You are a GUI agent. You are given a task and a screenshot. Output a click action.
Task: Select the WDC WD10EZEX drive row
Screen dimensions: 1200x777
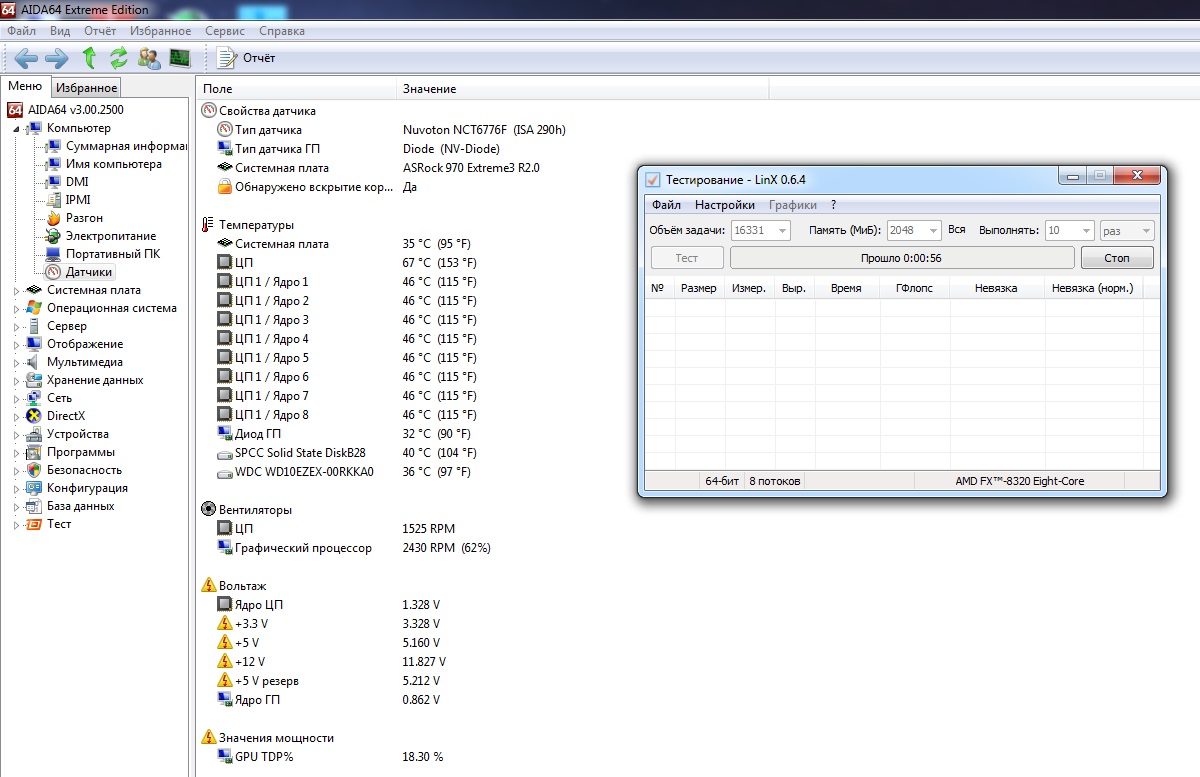(x=343, y=472)
